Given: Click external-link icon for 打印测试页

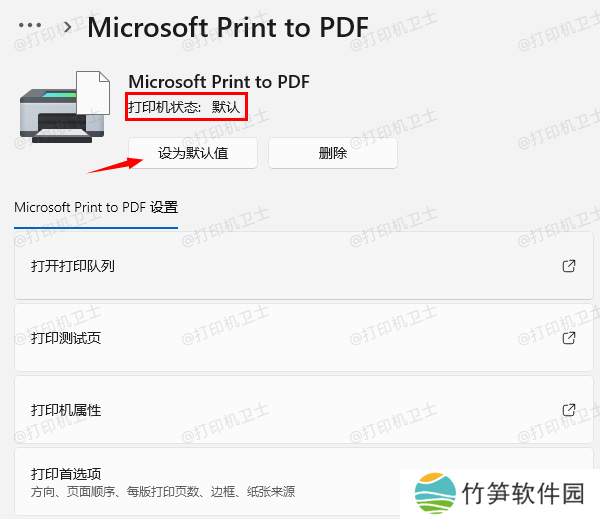Looking at the screenshot, I should pyautogui.click(x=569, y=338).
